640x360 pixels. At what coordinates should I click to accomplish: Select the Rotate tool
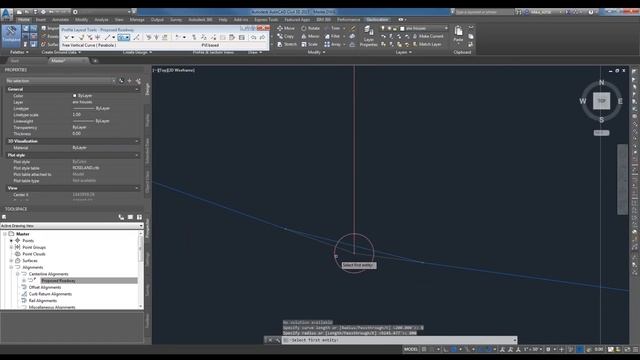tap(310, 28)
